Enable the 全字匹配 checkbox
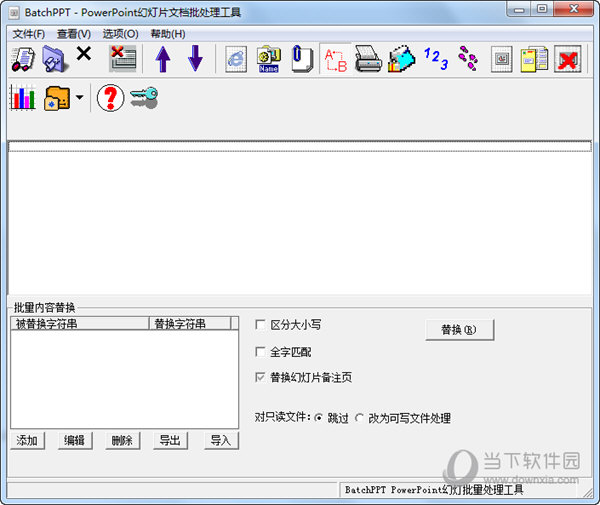Viewport: 600px width, 505px height. pos(260,352)
